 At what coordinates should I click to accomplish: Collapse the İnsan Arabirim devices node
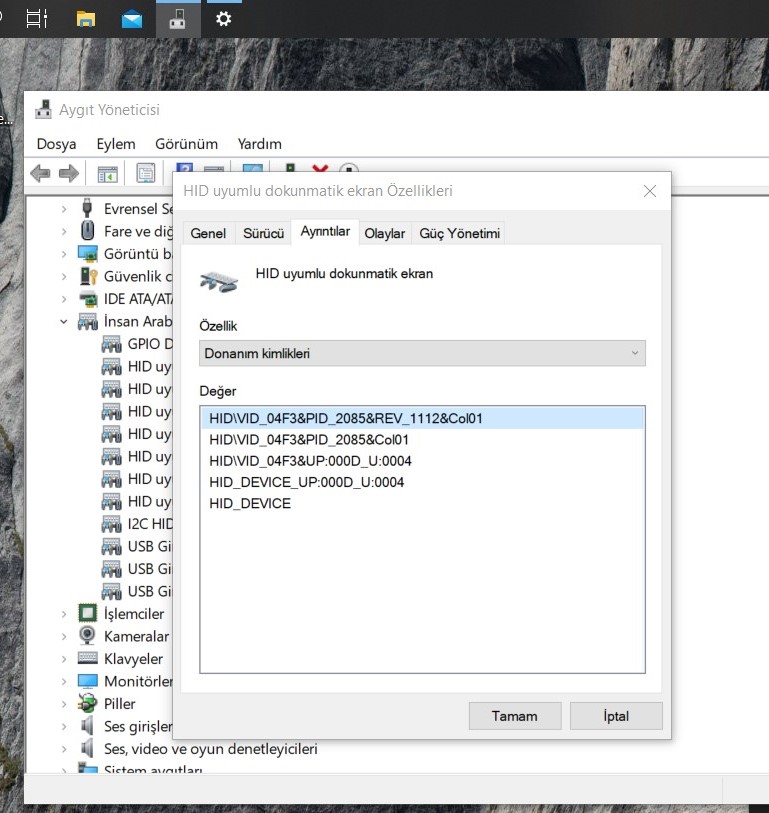click(x=64, y=322)
